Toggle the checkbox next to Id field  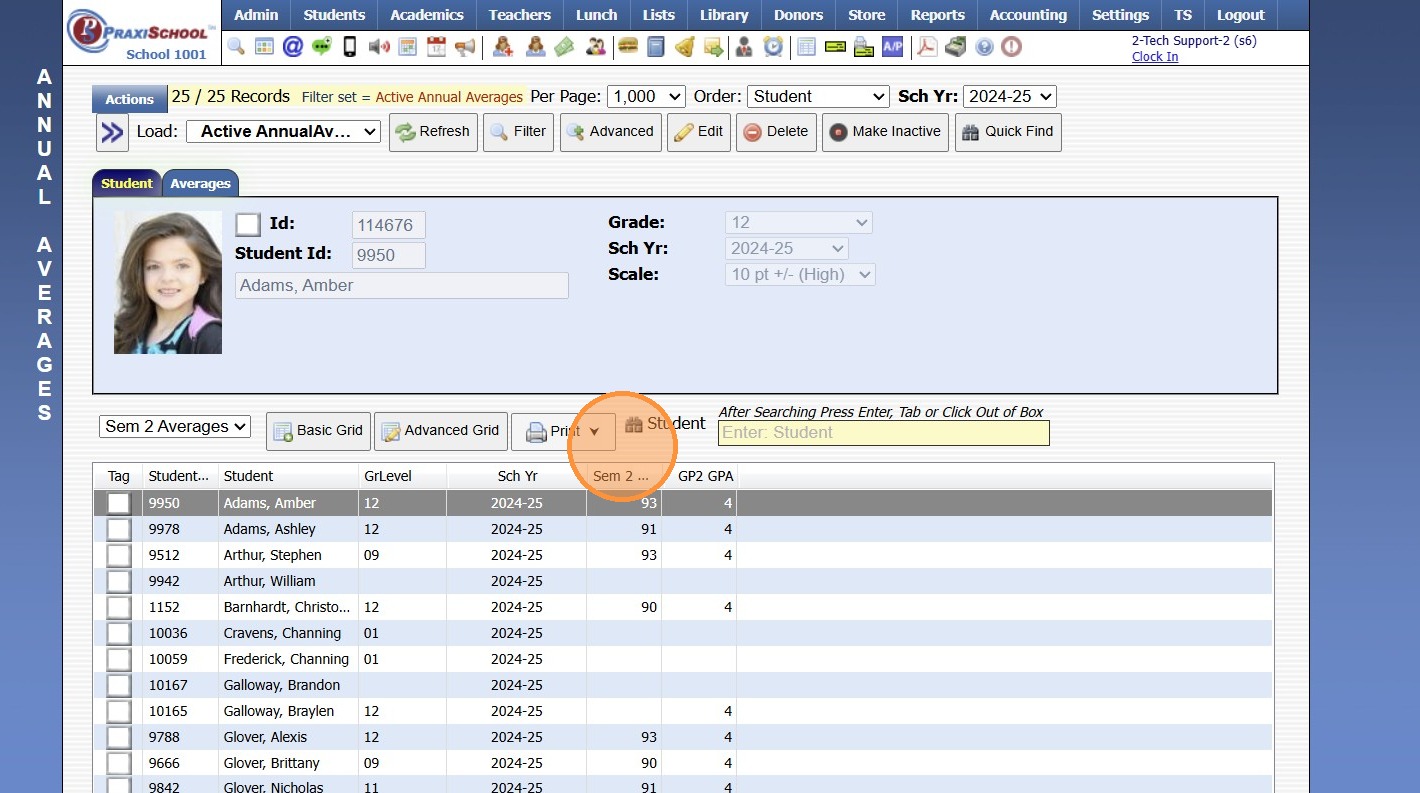[248, 224]
